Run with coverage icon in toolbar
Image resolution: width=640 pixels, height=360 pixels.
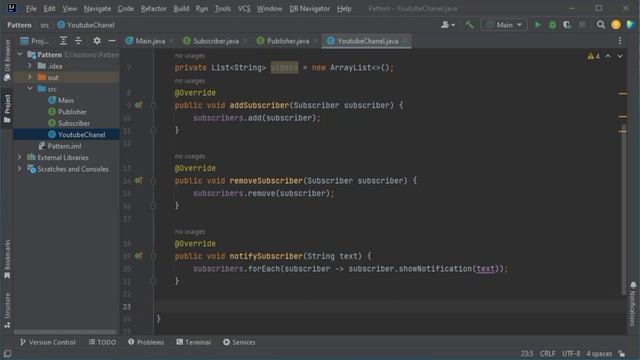pyautogui.click(x=567, y=25)
